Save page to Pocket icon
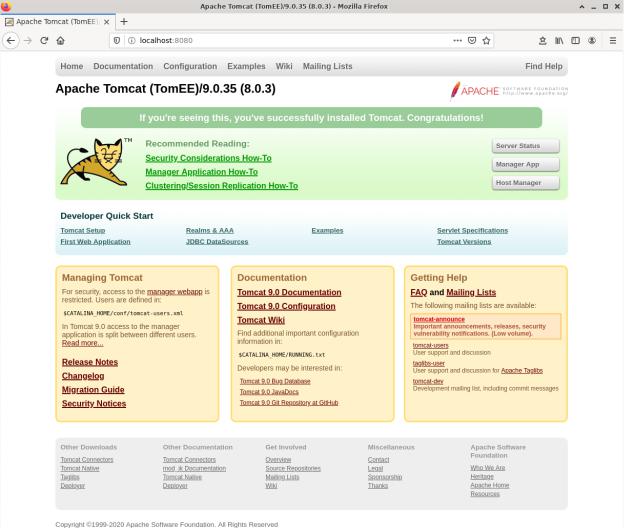The height and width of the screenshot is (528, 624). click(x=472, y=41)
